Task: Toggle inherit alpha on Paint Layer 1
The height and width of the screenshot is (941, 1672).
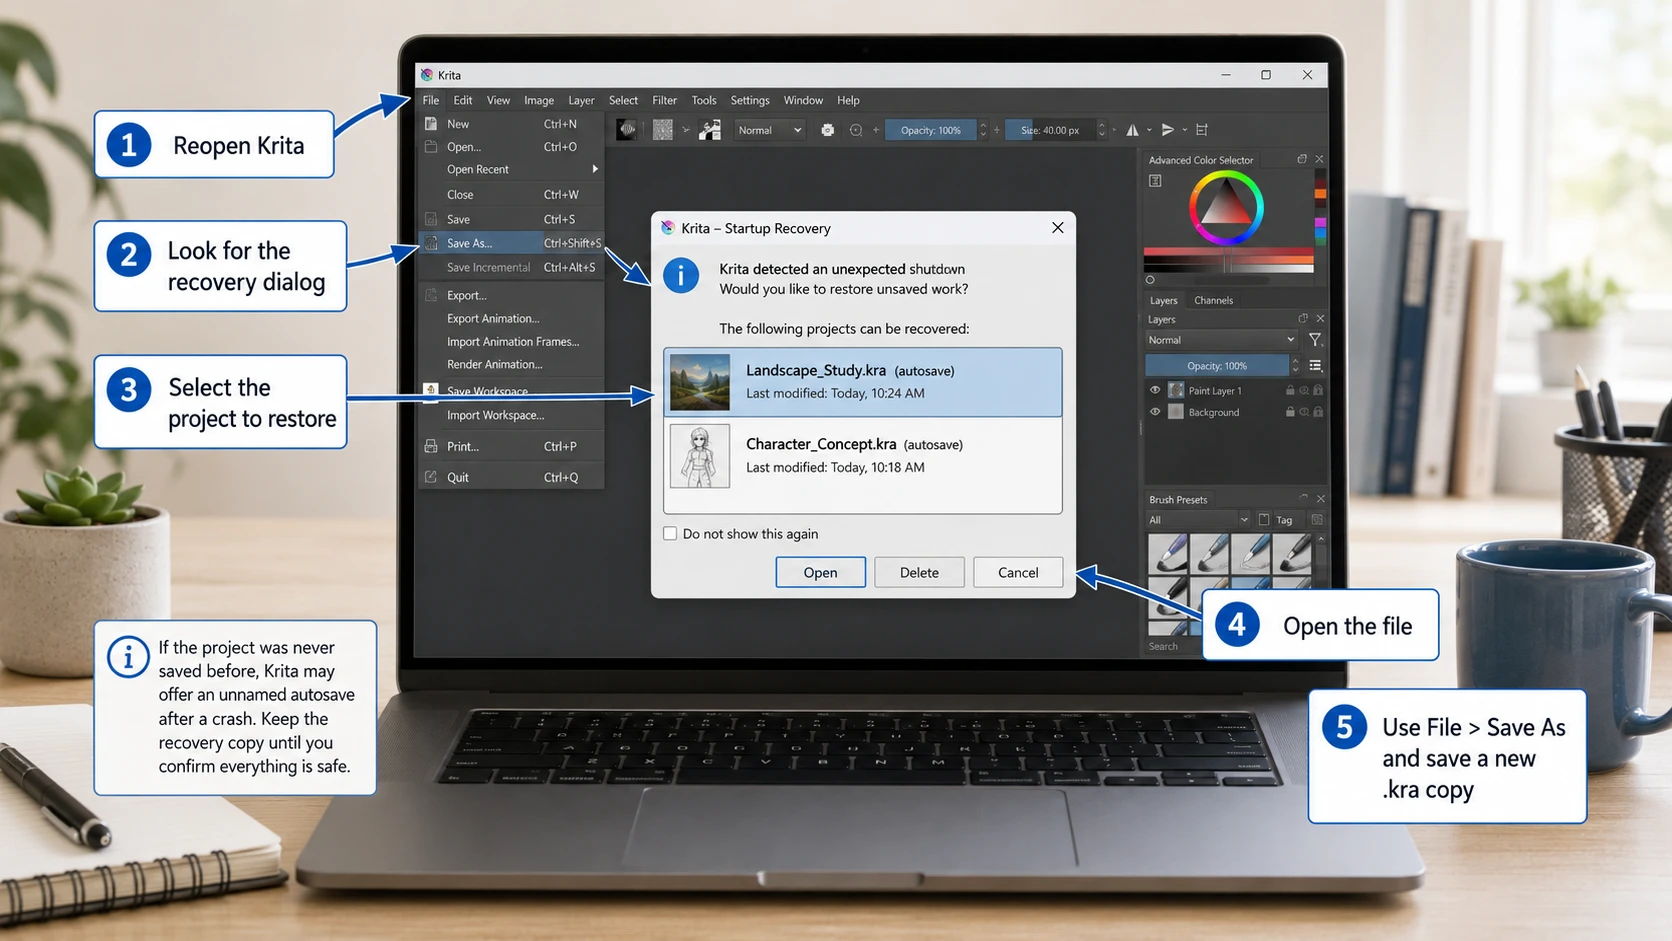Action: (x=1304, y=390)
